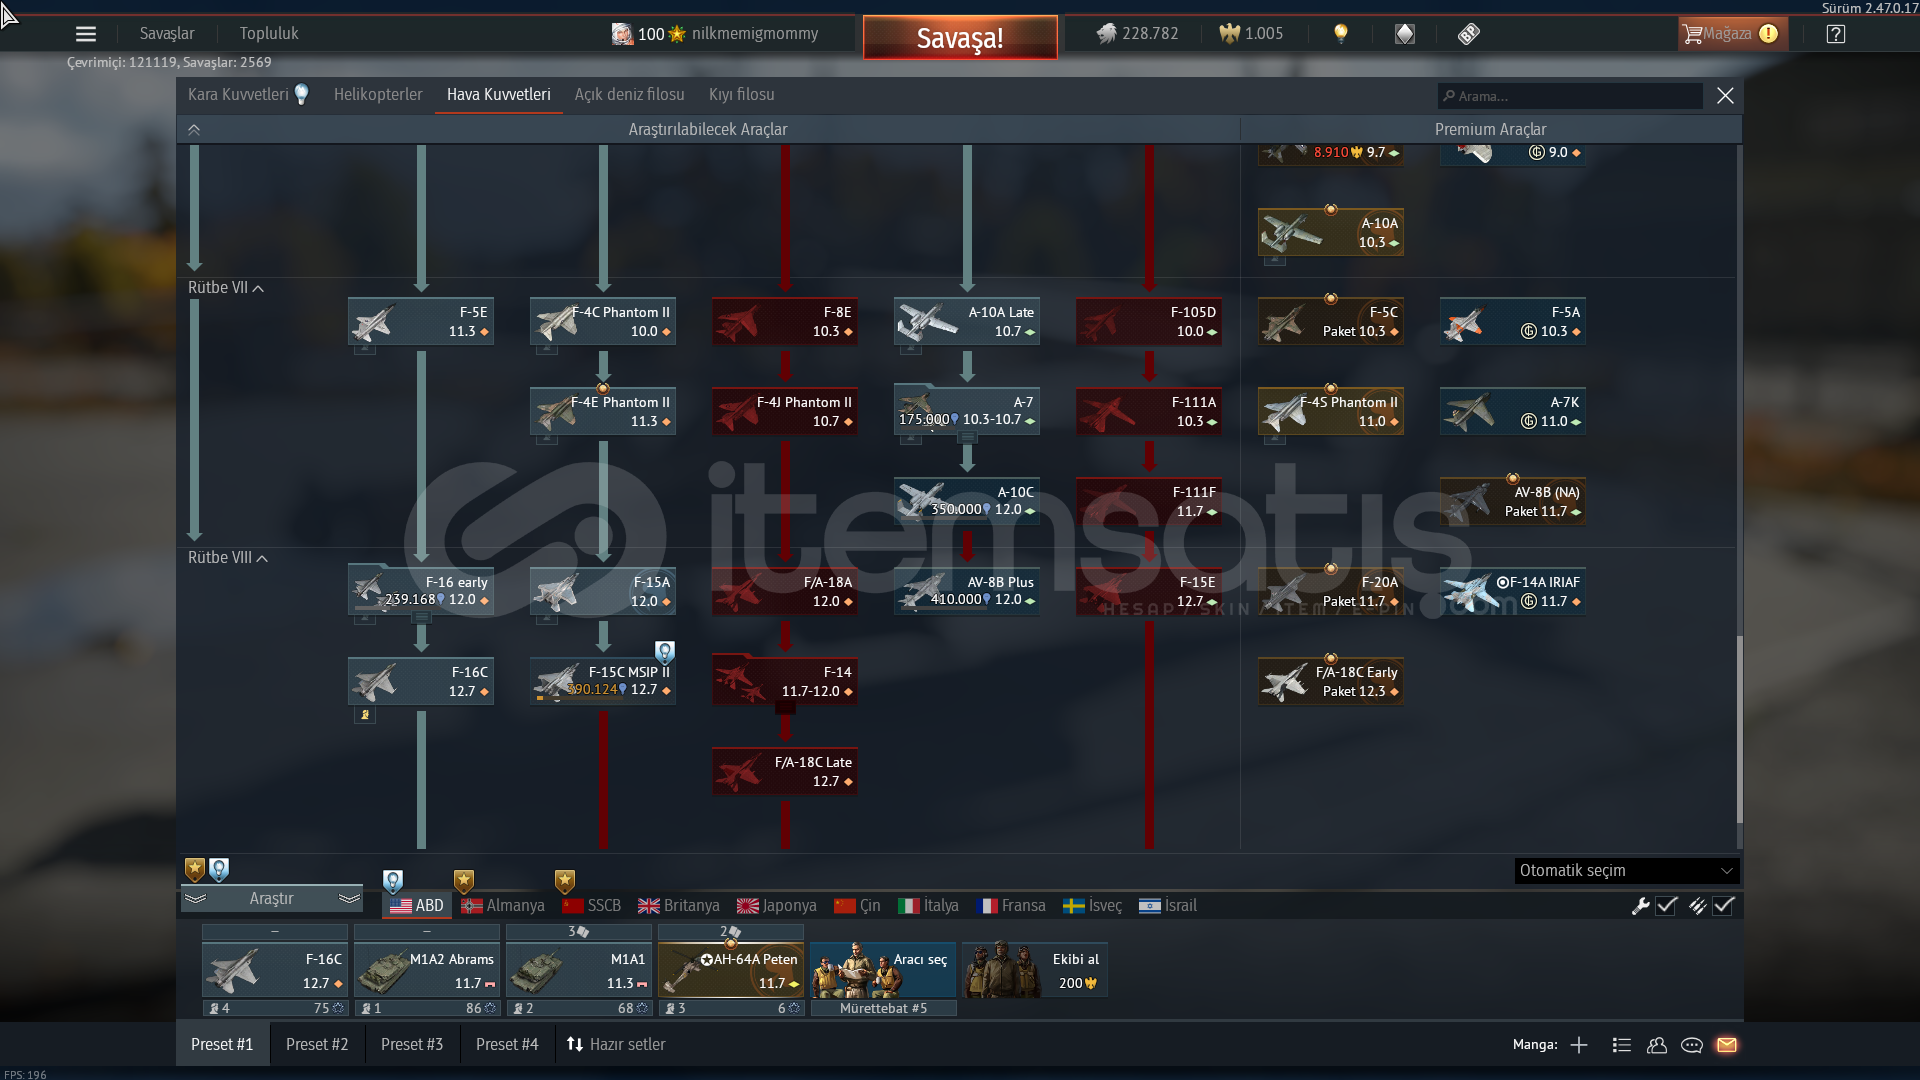Click the Arama search field
Image resolution: width=1920 pixels, height=1080 pixels.
tap(1570, 96)
